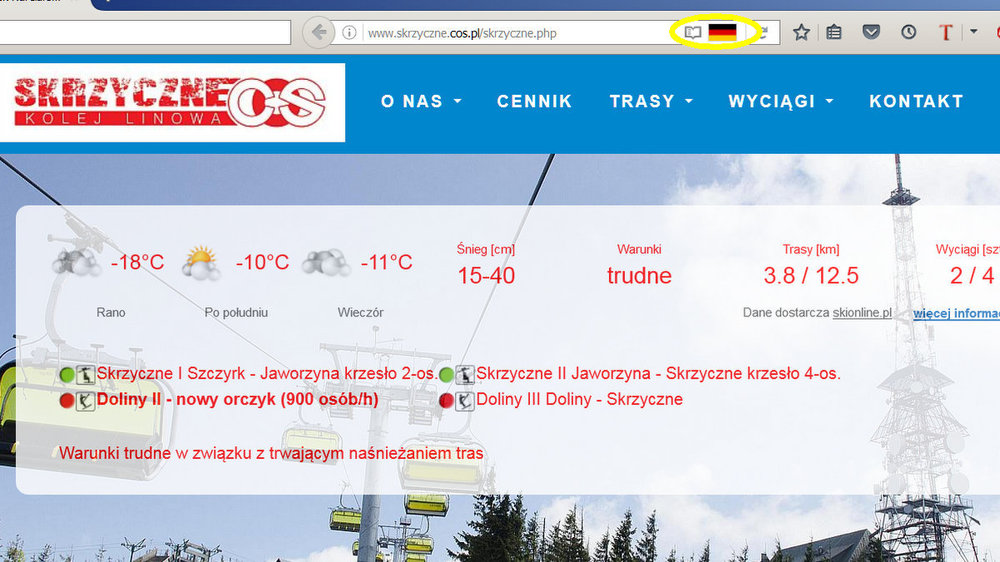Click the Skrzyczne Kolej Linowa logo

(170, 102)
